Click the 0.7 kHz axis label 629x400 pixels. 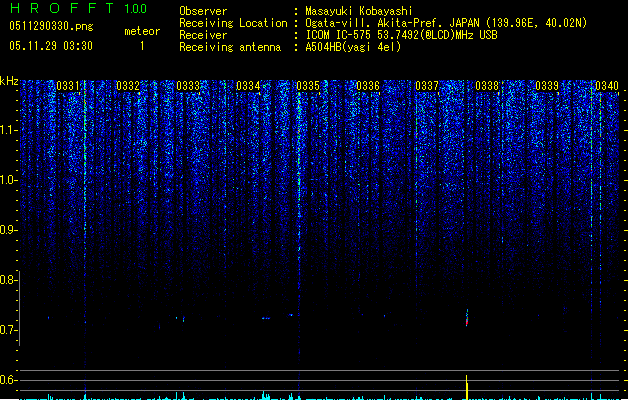point(8,330)
